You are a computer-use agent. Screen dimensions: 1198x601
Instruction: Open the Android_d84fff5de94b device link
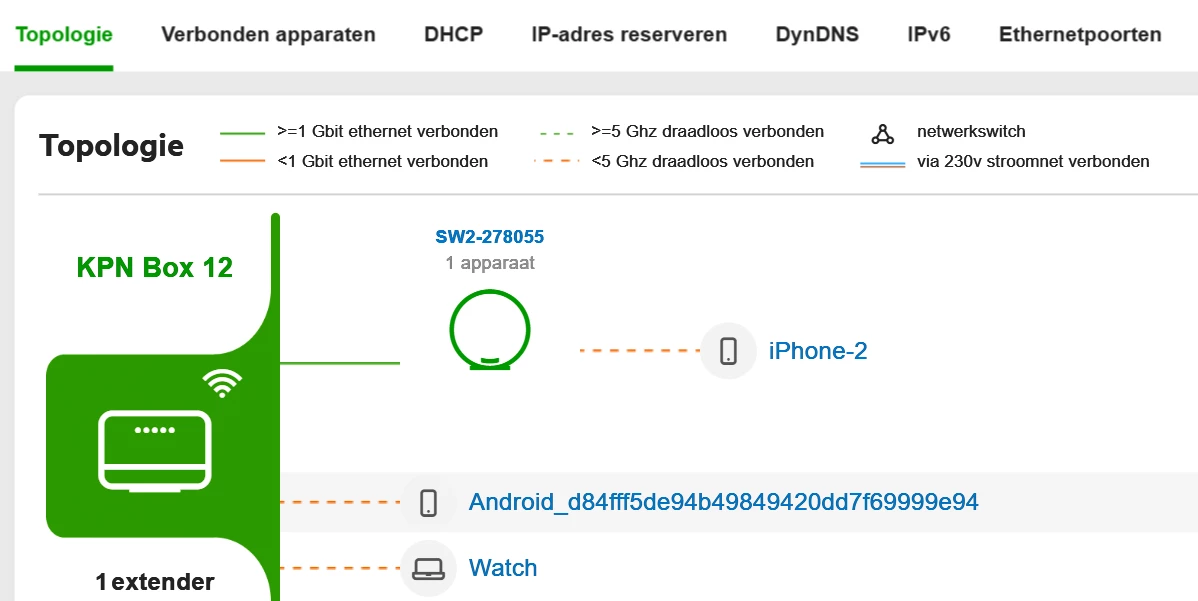(x=723, y=502)
